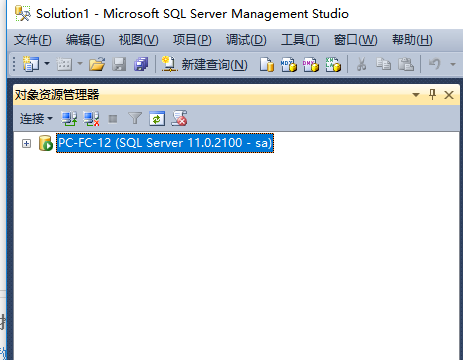Open the New Project dropdown arrow
The image size is (463, 360).
[x=47, y=63]
